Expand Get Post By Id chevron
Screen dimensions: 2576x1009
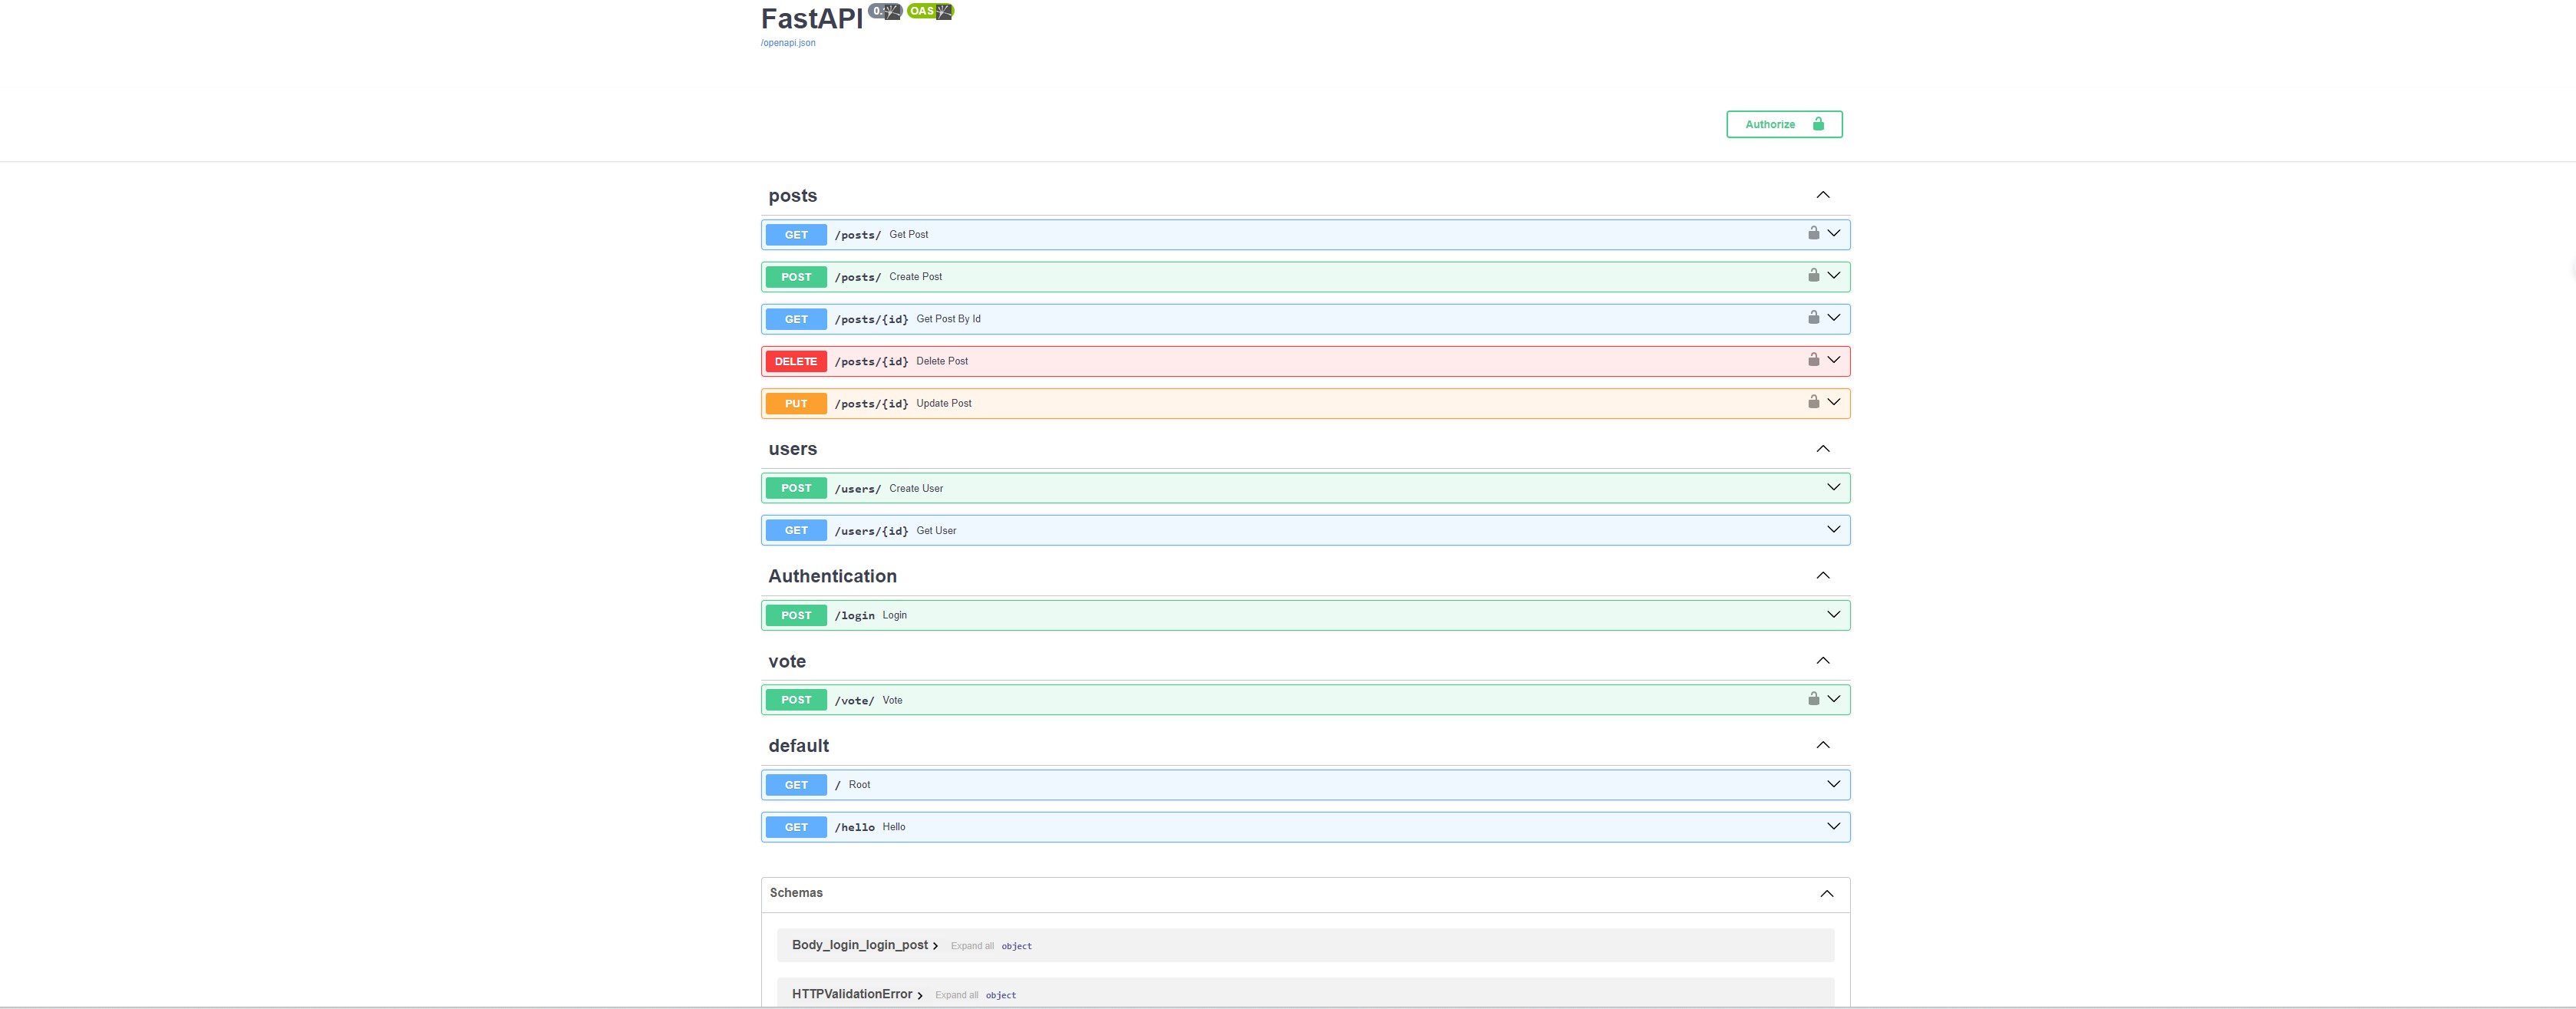pos(1834,317)
